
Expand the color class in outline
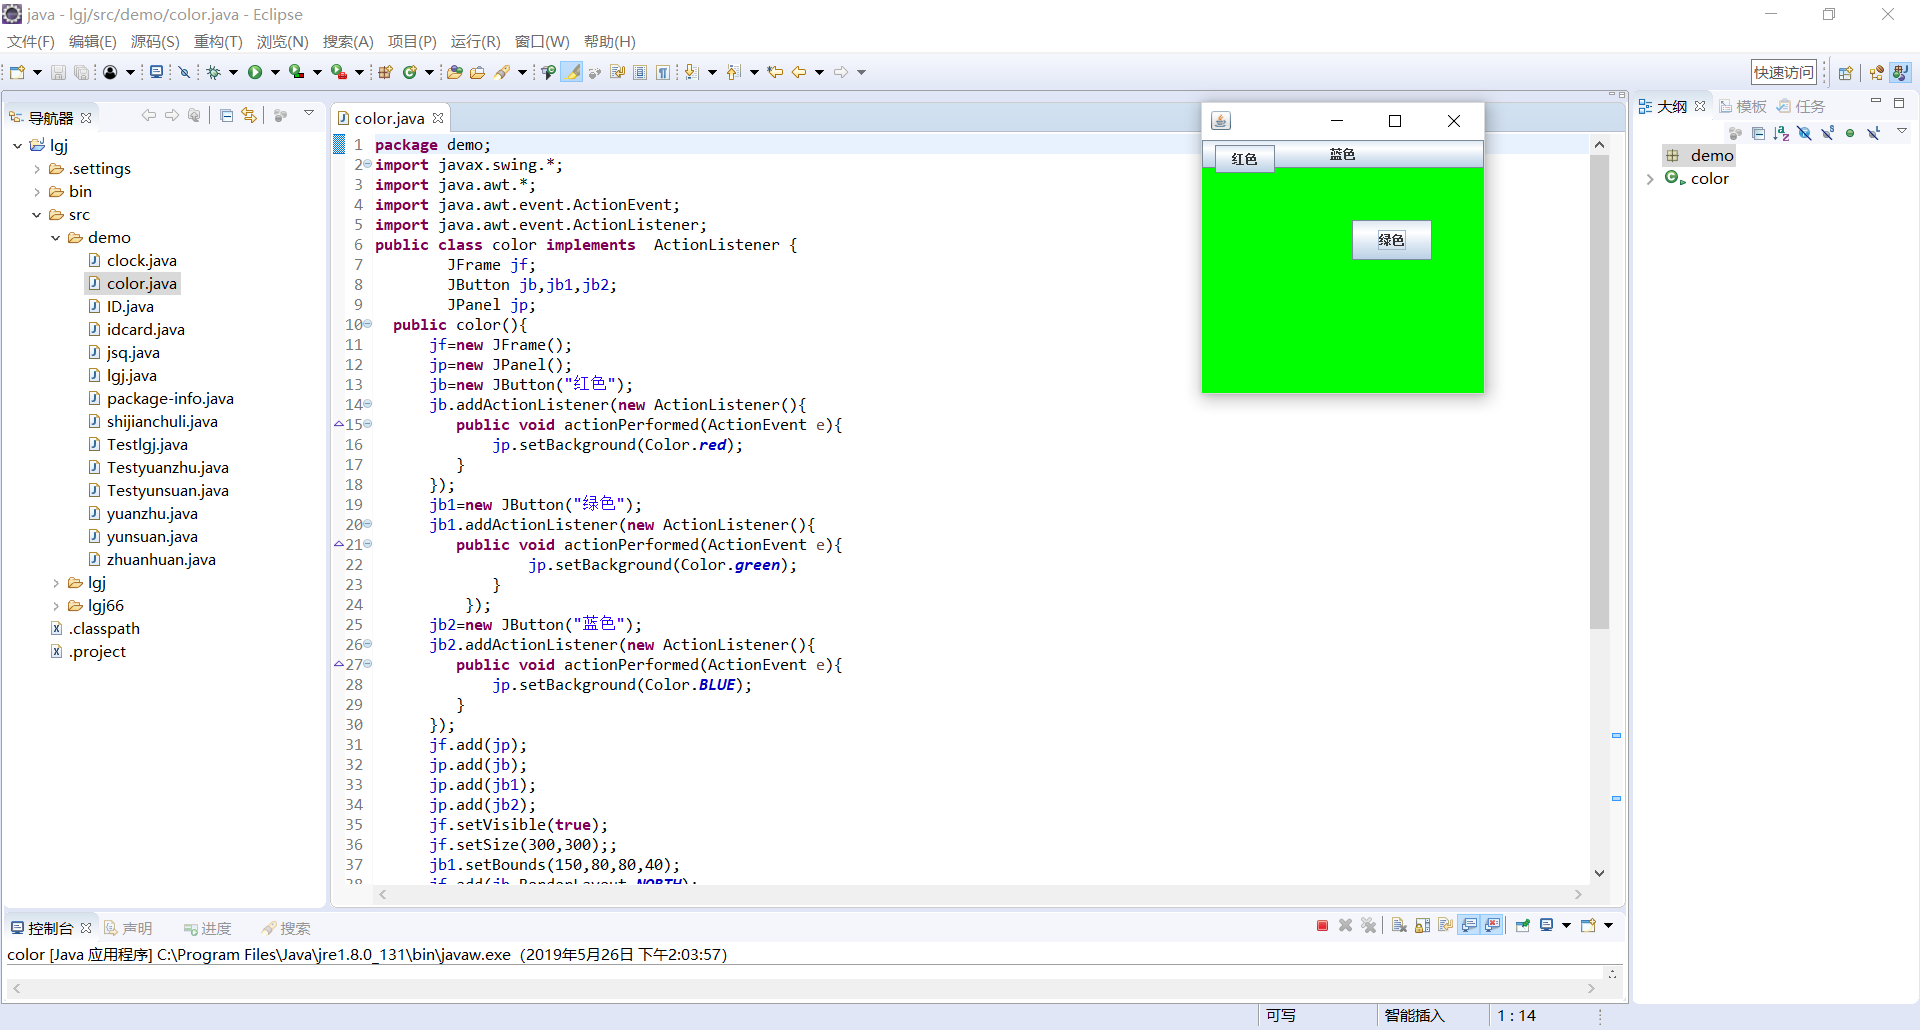1650,179
